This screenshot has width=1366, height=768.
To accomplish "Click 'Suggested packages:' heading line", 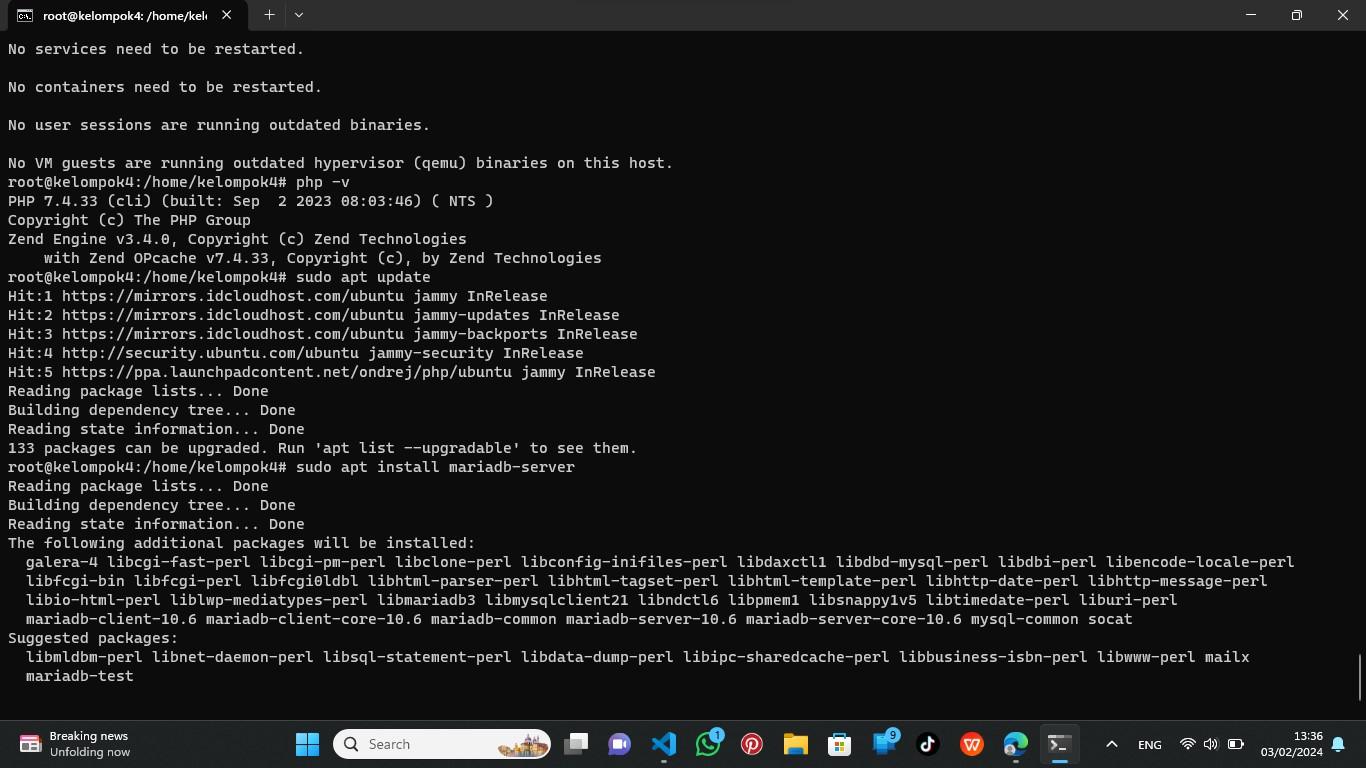I will (x=93, y=638).
